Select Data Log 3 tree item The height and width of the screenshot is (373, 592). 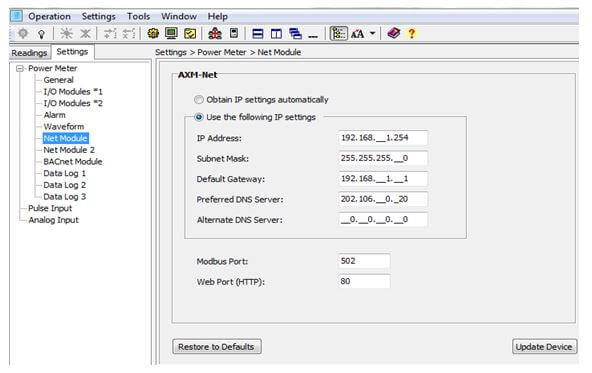click(x=65, y=197)
